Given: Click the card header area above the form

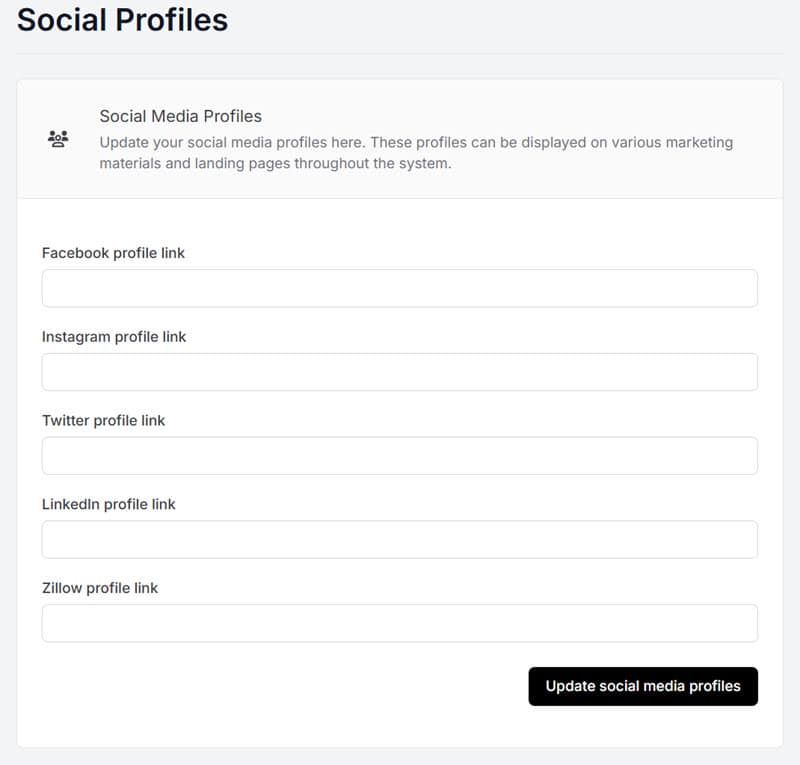Looking at the screenshot, I should (x=400, y=138).
